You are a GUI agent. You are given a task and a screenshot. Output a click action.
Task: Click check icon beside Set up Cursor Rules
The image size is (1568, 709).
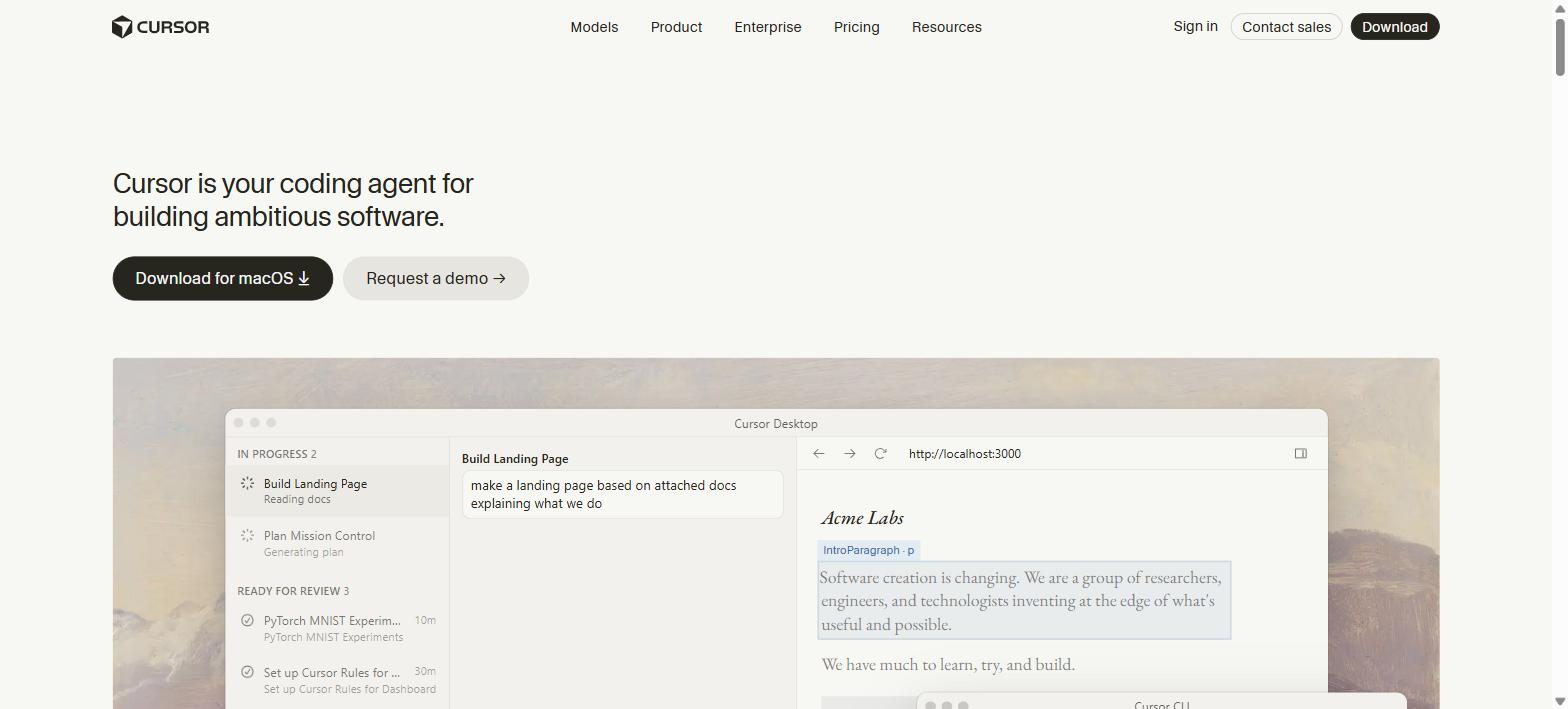click(247, 672)
